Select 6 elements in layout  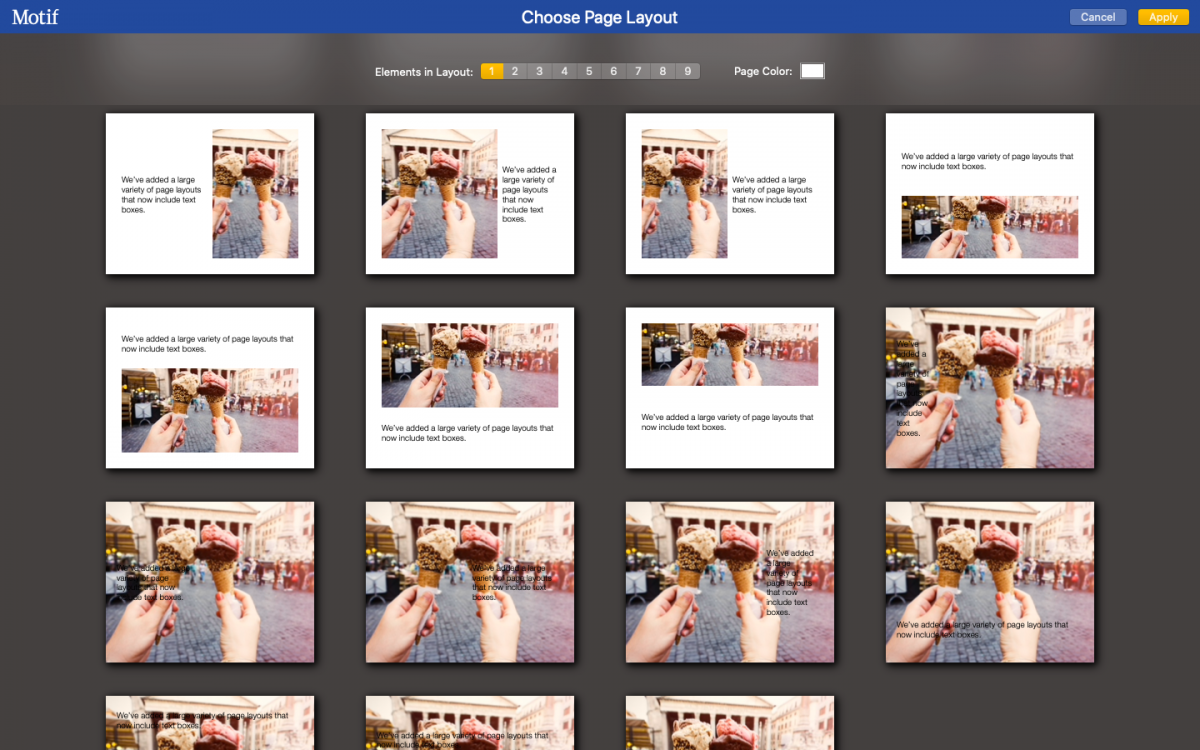613,71
